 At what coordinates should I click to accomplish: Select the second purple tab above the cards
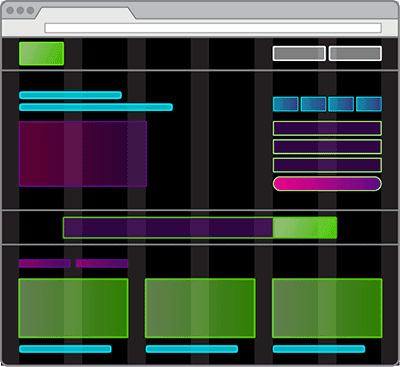click(102, 263)
